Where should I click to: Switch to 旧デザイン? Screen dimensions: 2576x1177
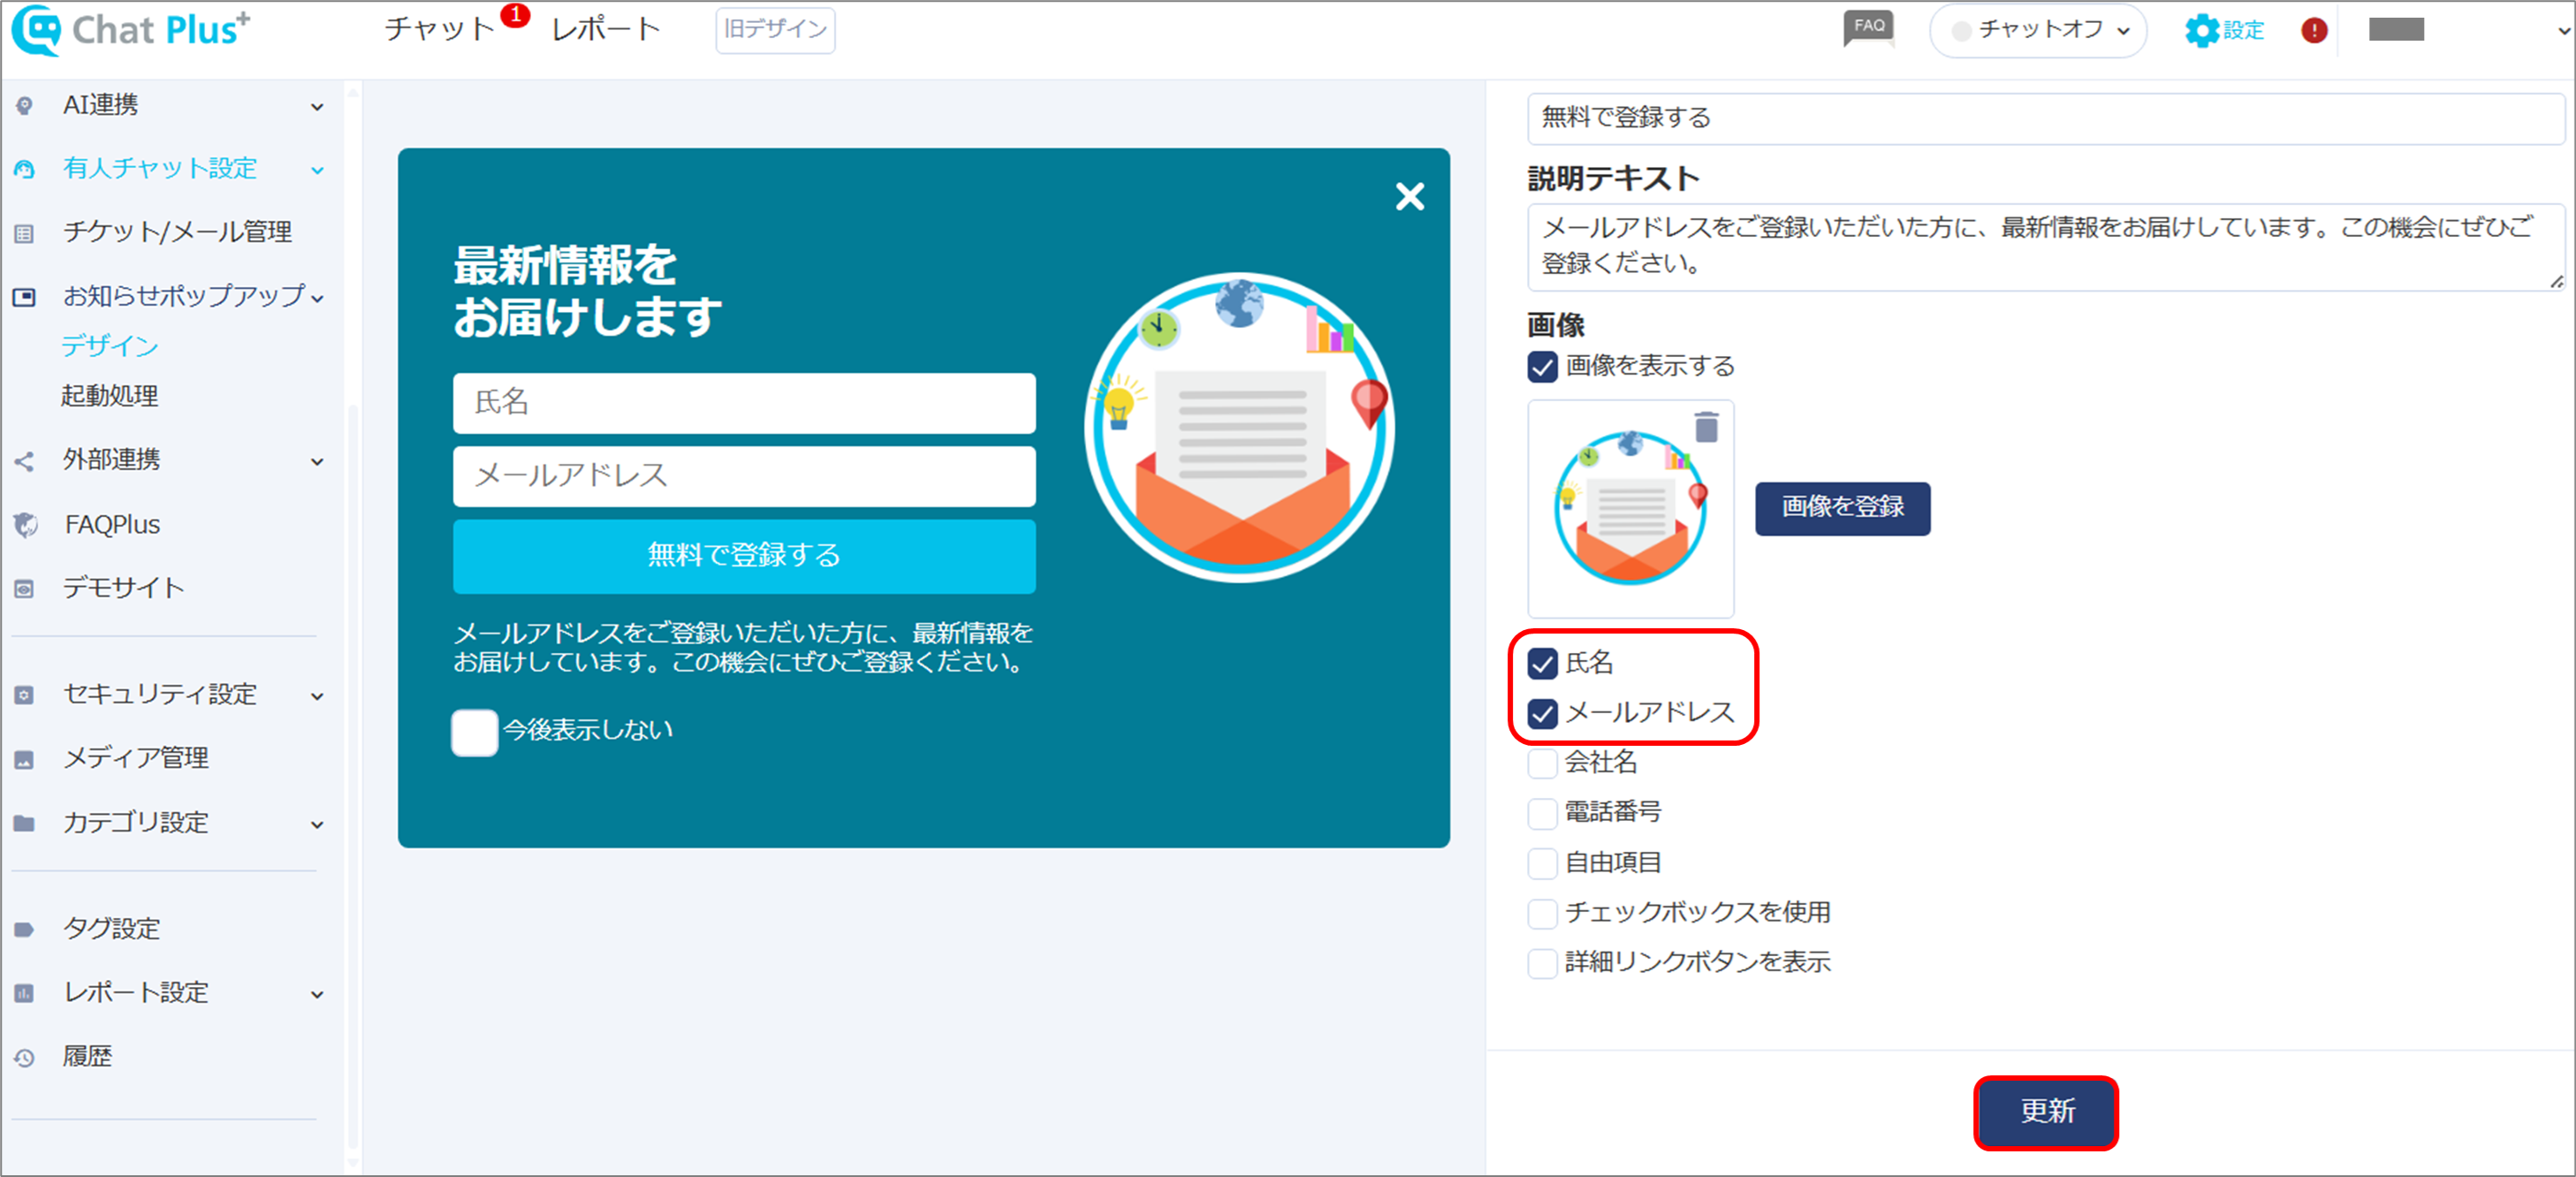click(x=775, y=29)
